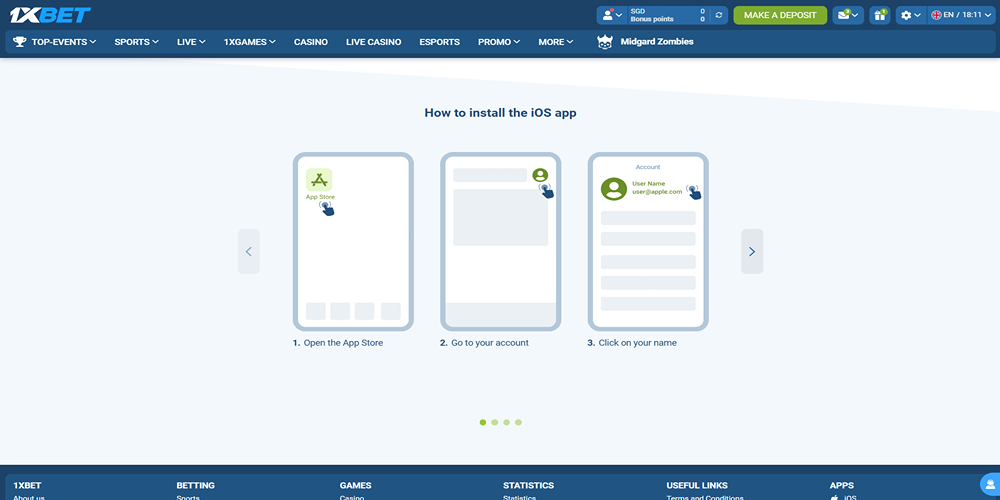Go back to previous carousel slide

(x=249, y=252)
